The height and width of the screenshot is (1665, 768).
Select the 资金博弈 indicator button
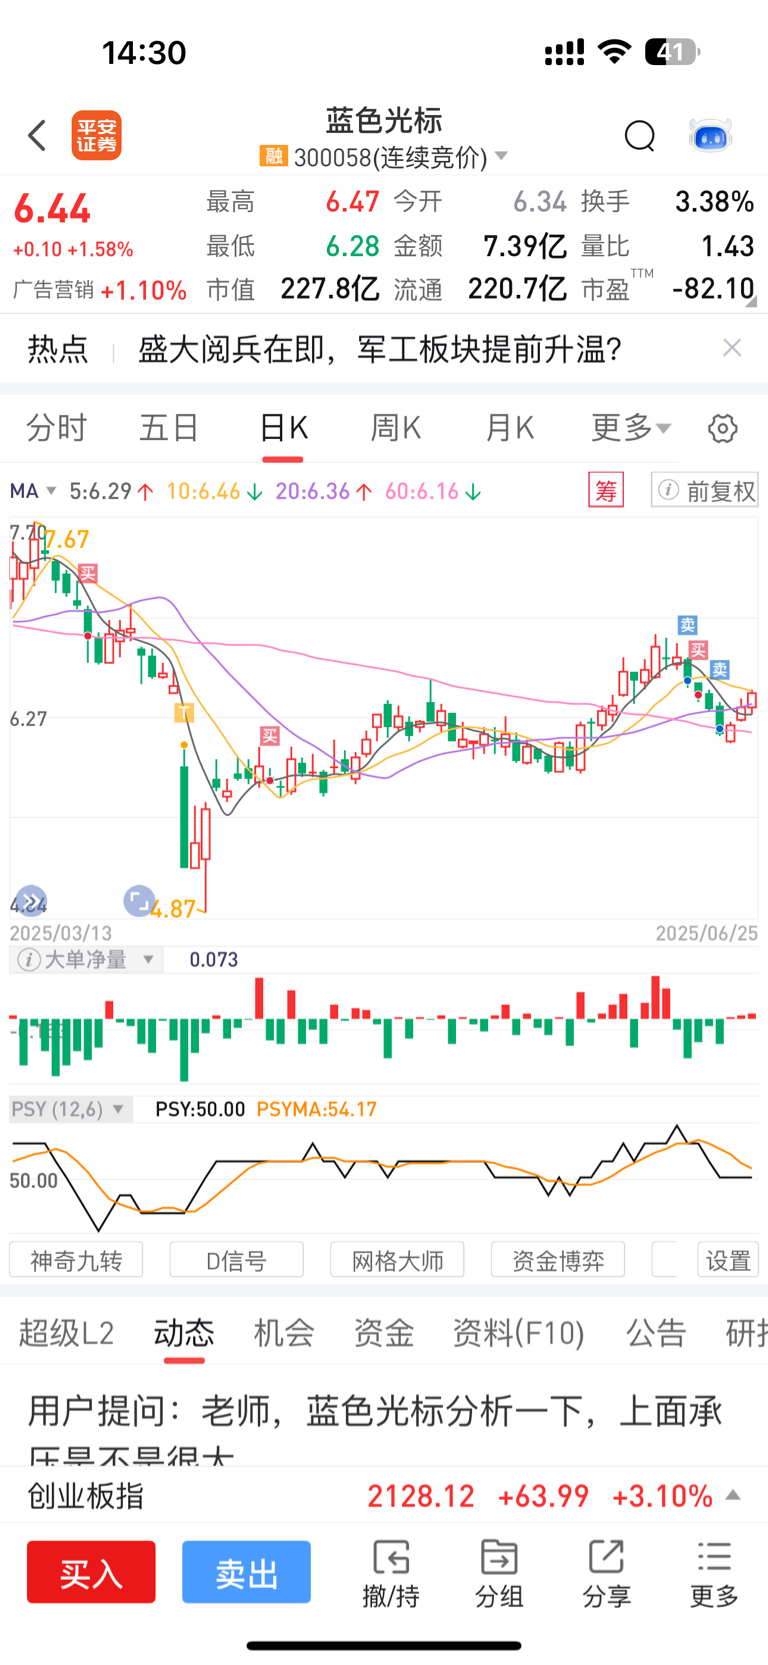pos(558,1260)
